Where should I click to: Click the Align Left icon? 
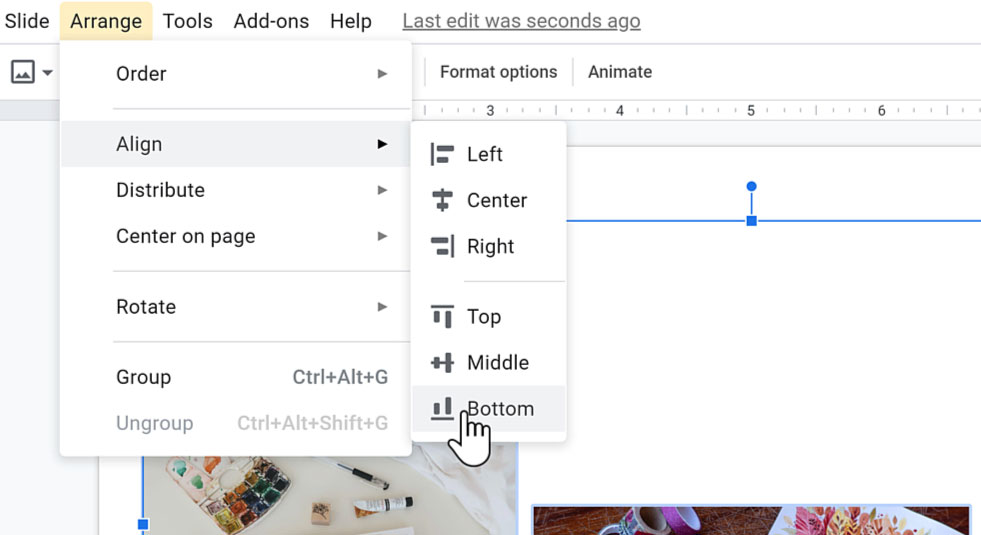[x=442, y=154]
